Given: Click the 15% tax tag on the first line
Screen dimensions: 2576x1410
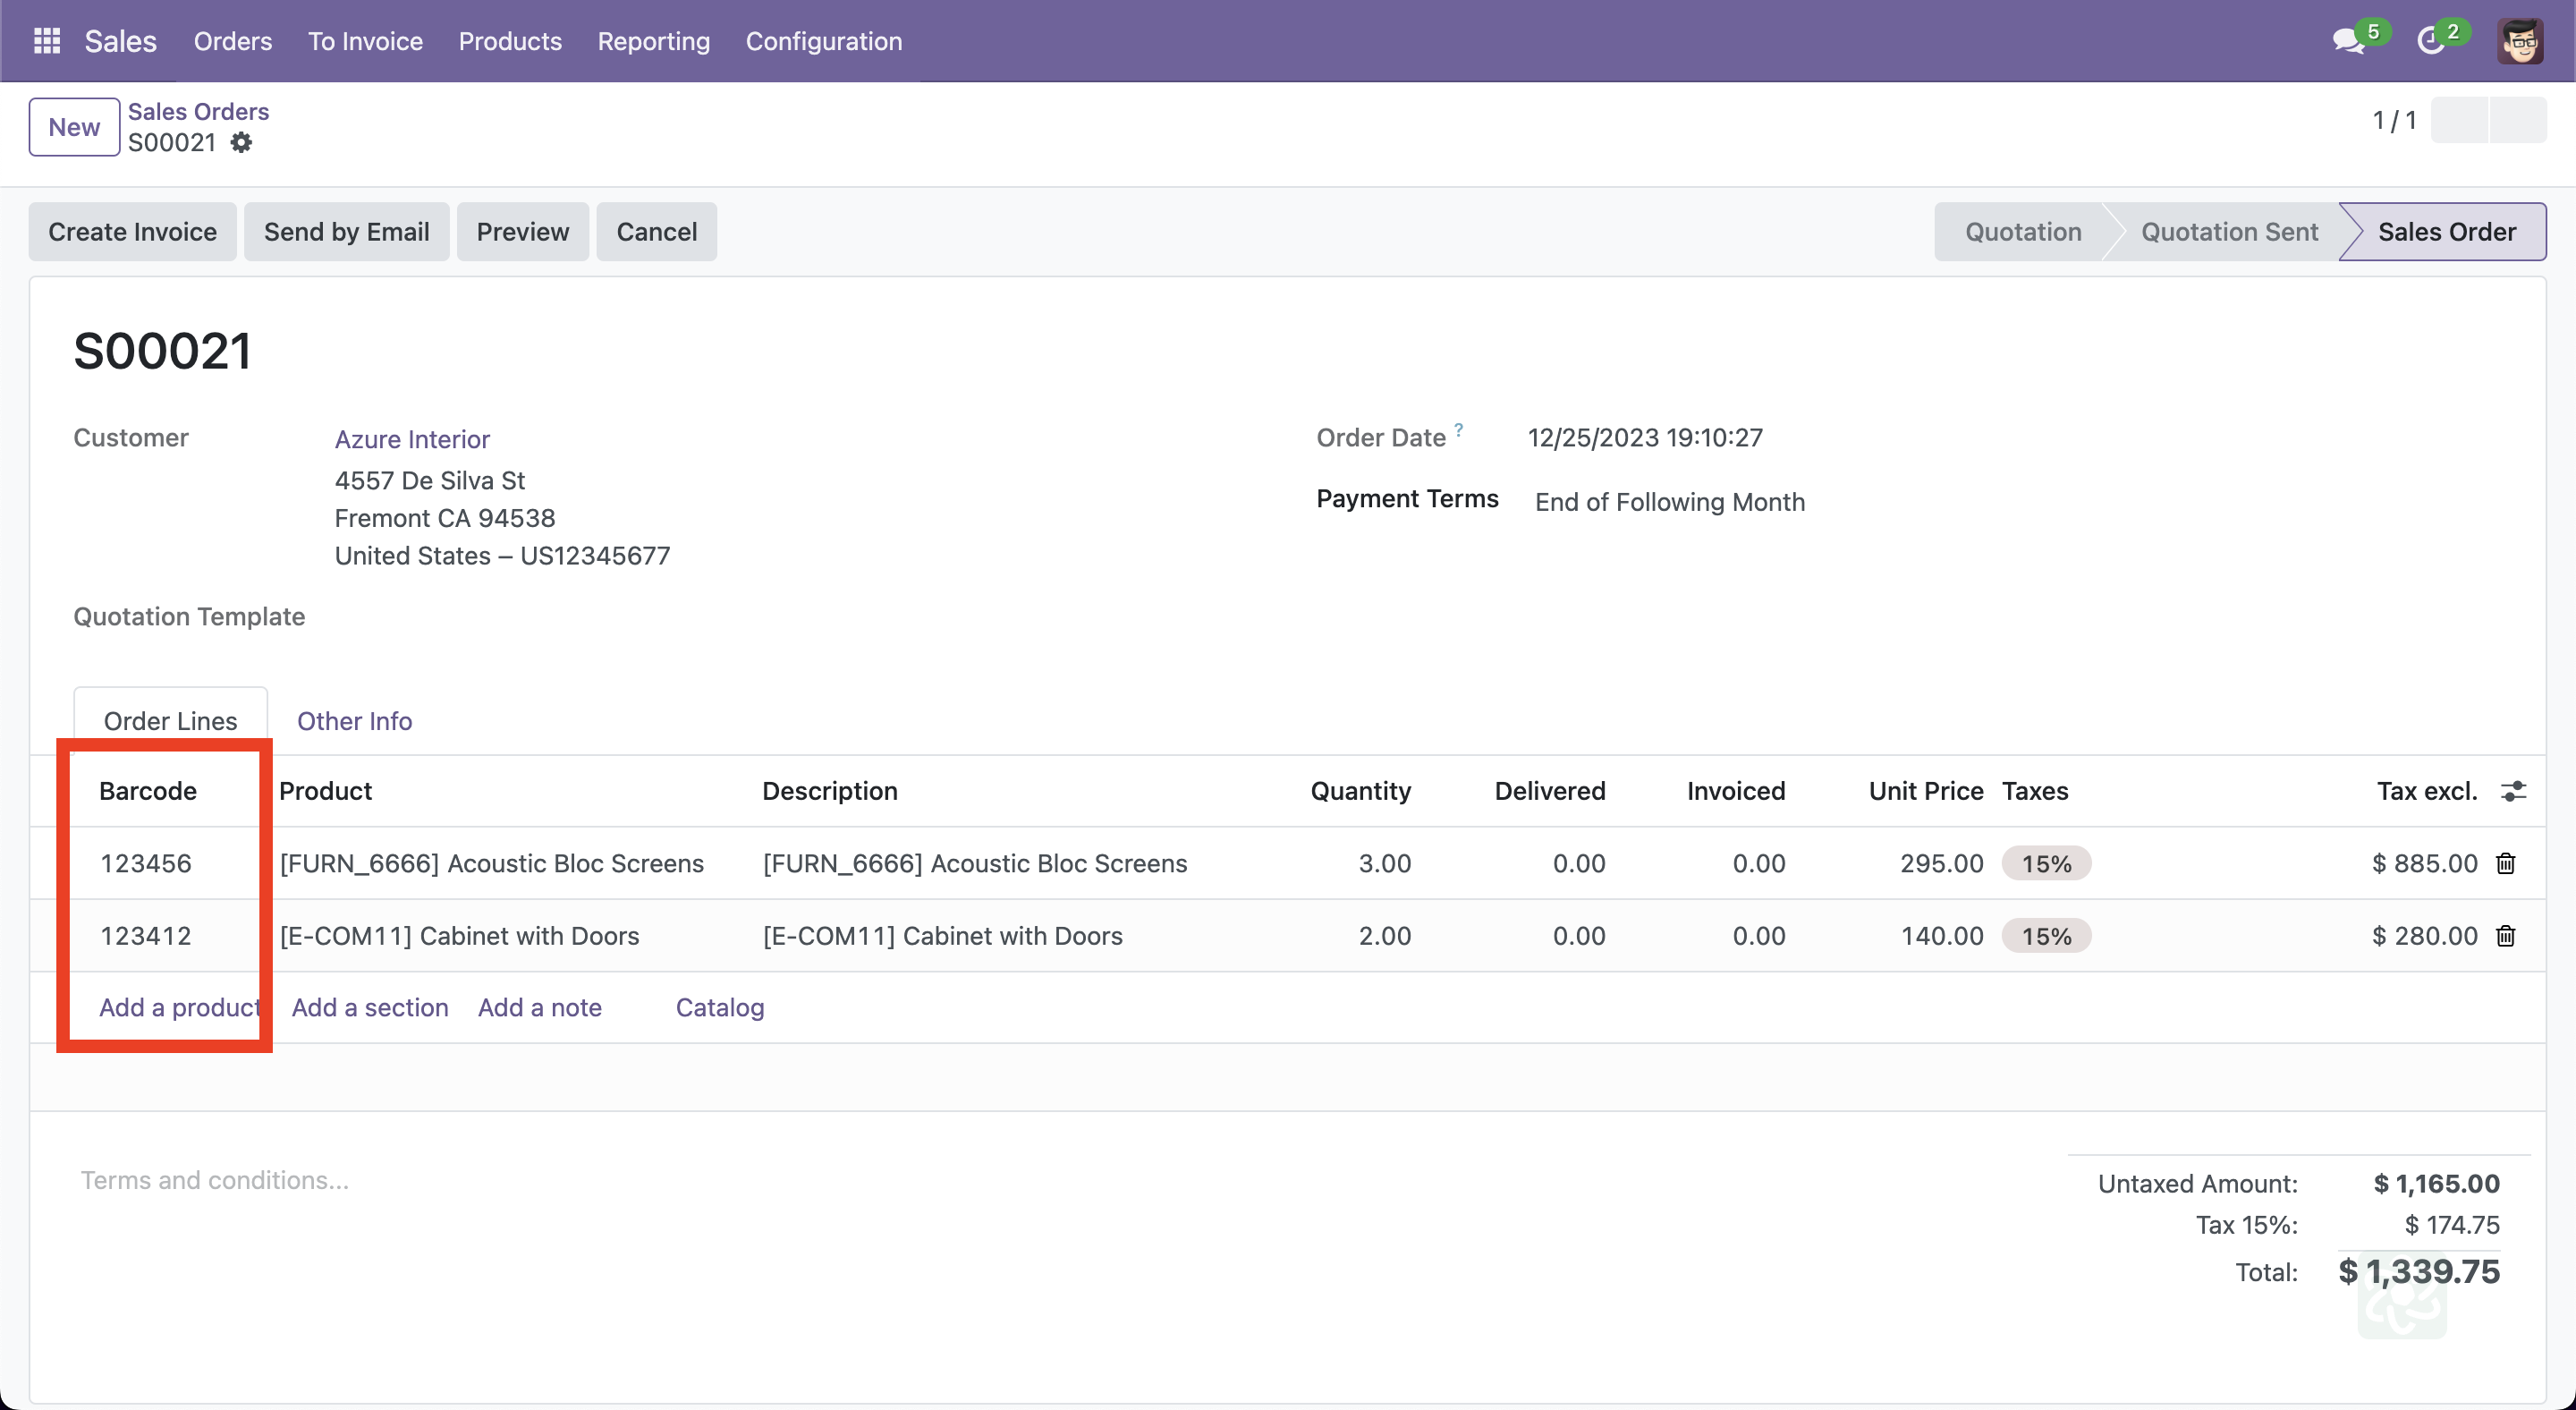Looking at the screenshot, I should click(2045, 863).
